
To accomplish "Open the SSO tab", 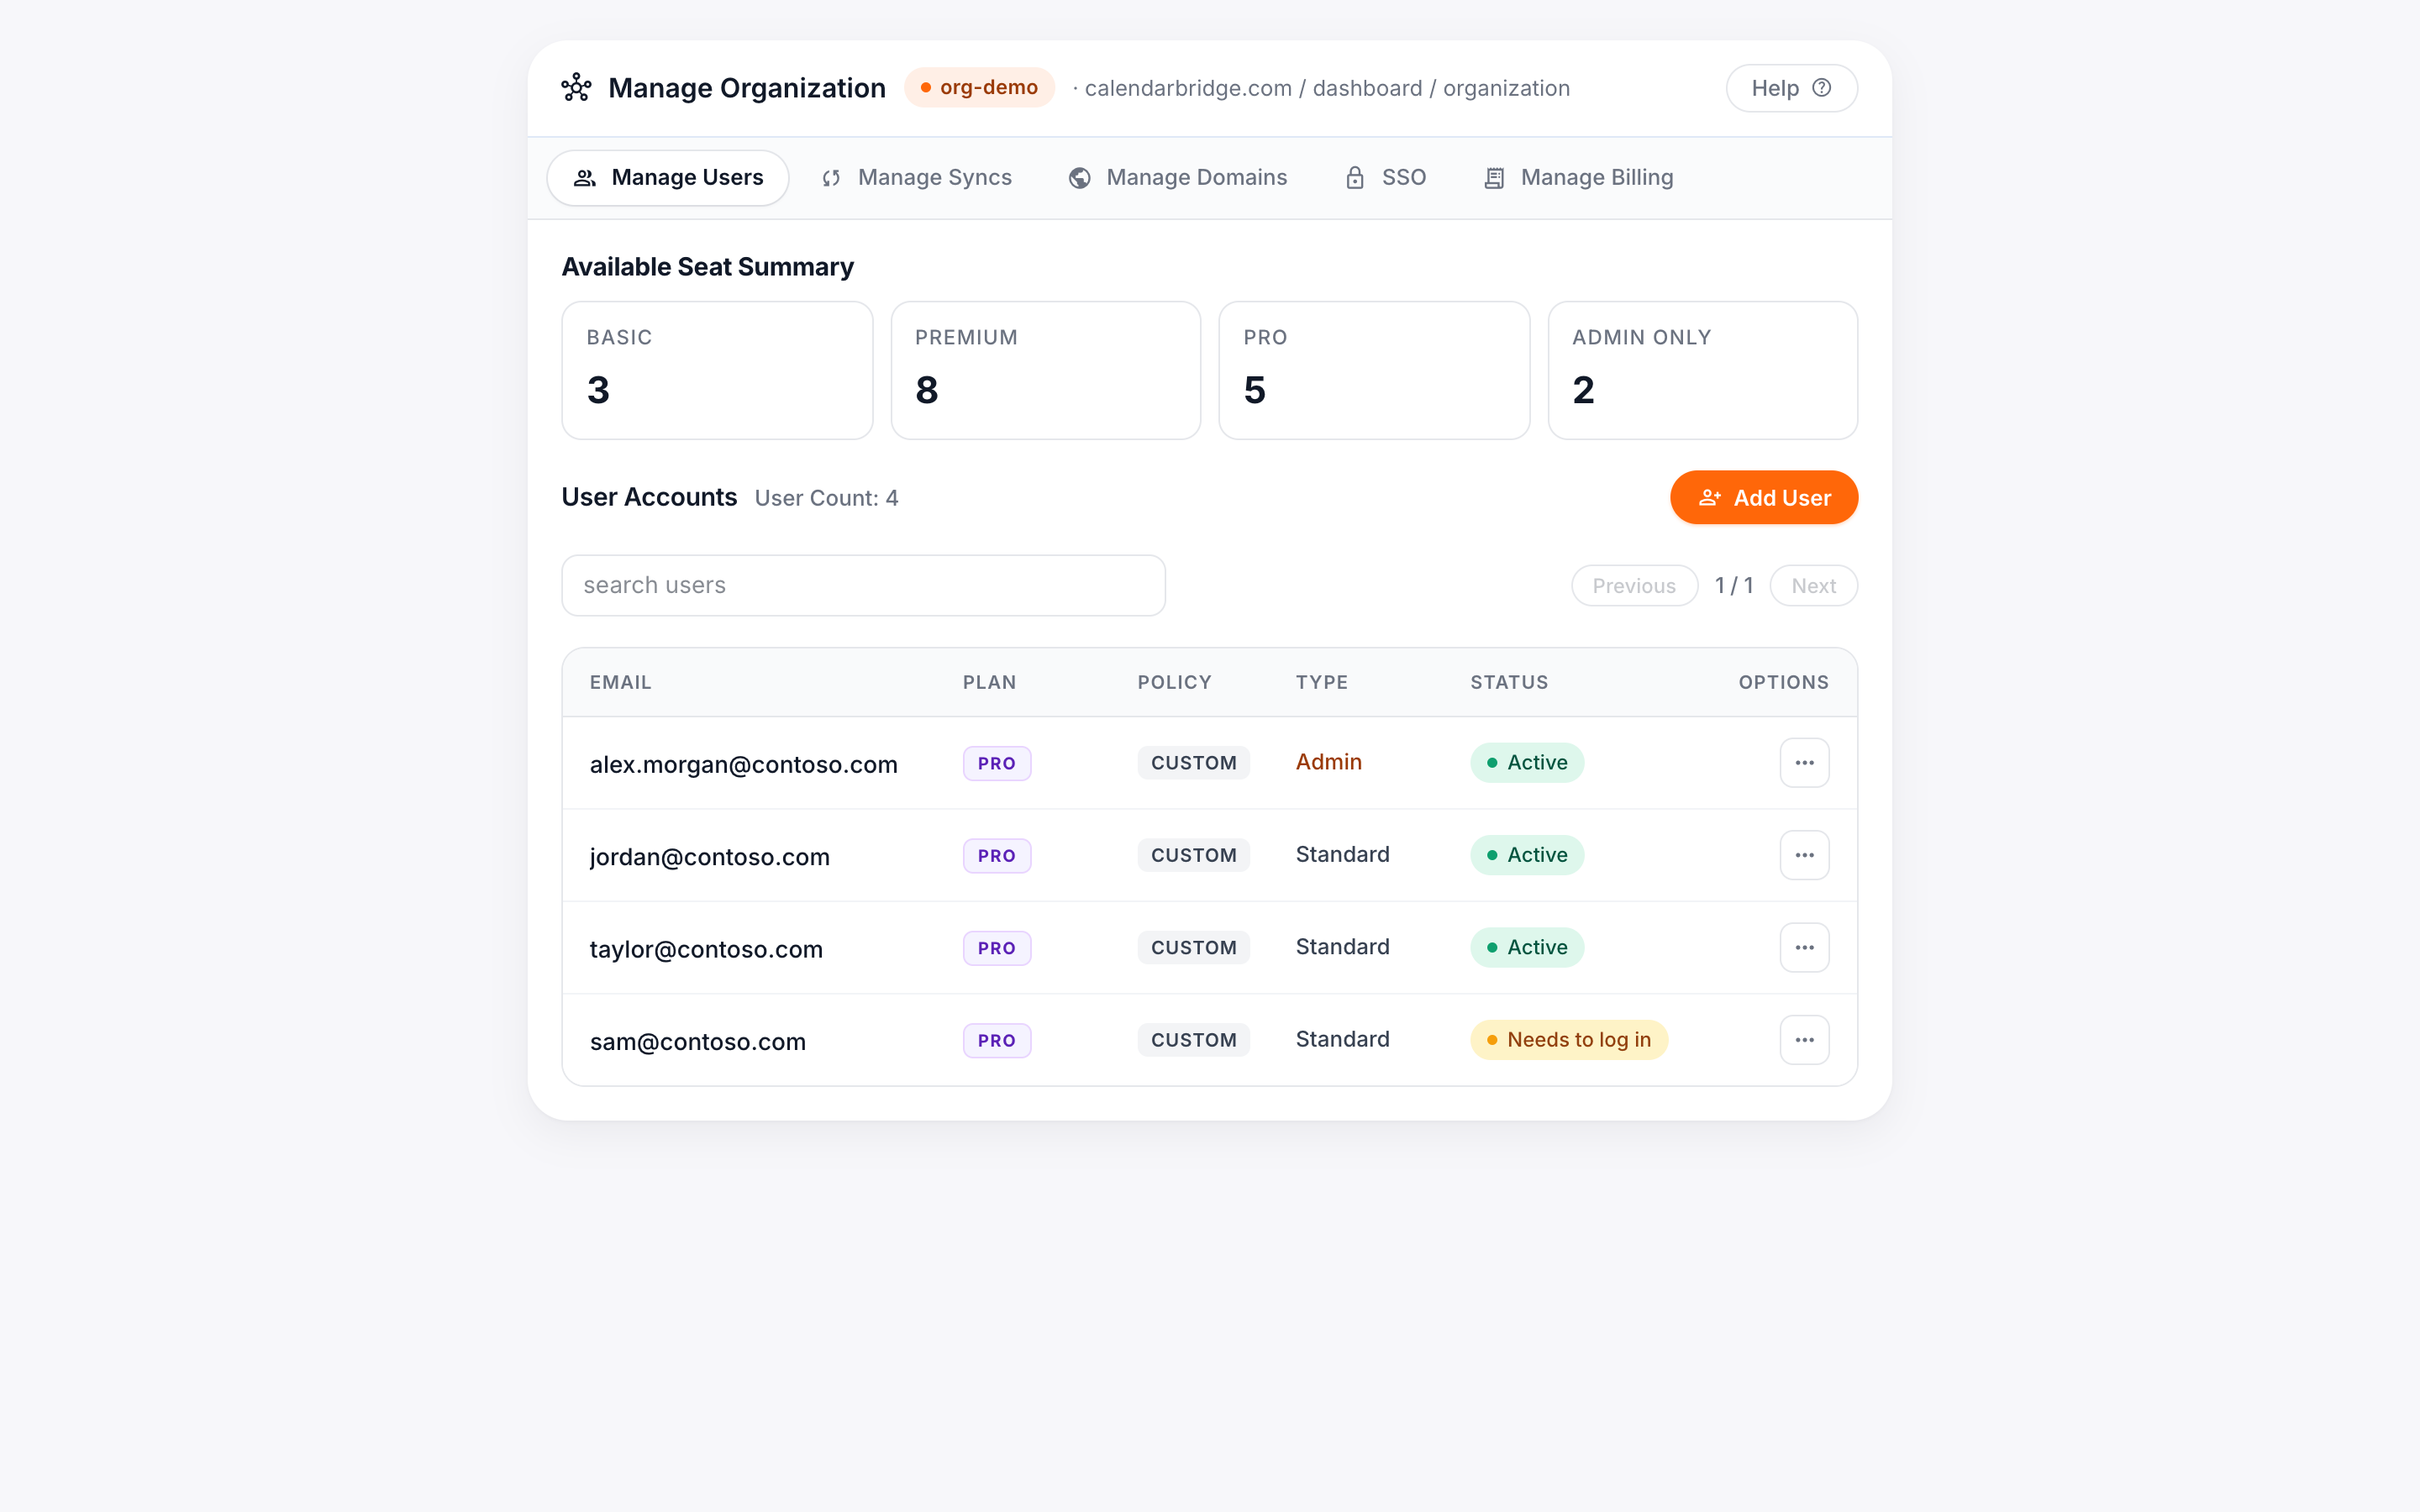I will point(1386,178).
